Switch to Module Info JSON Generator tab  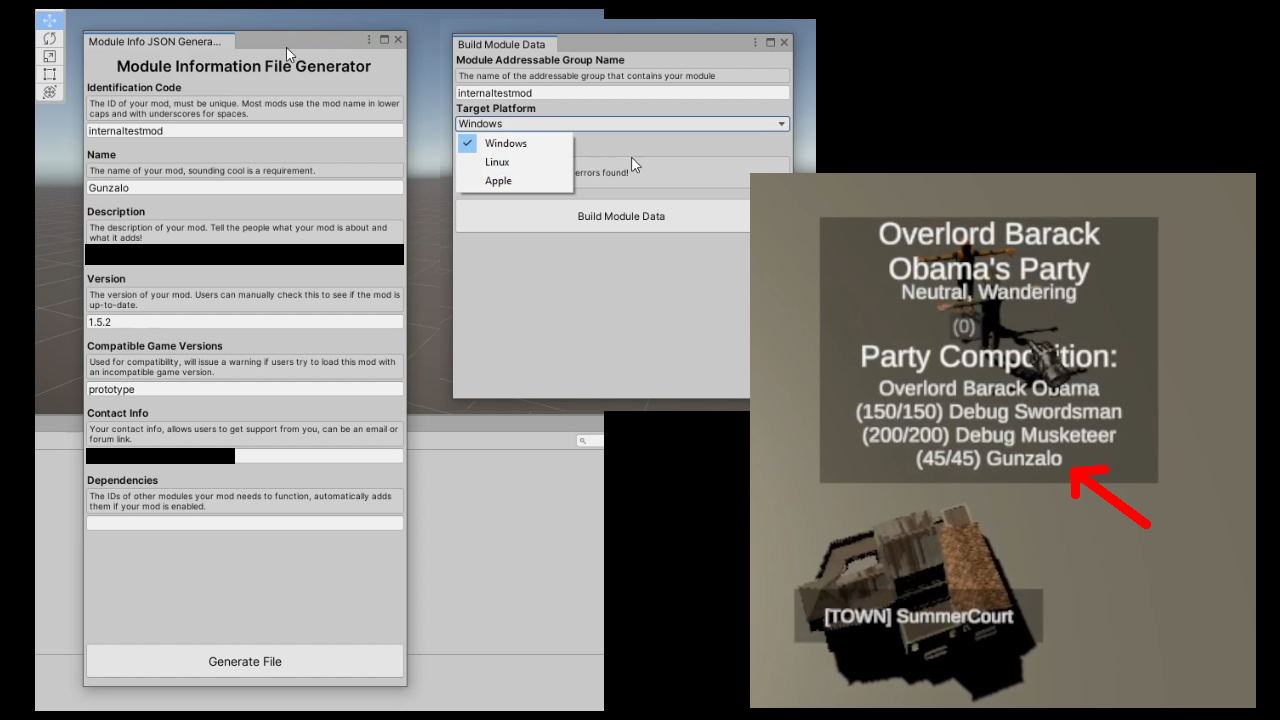155,41
